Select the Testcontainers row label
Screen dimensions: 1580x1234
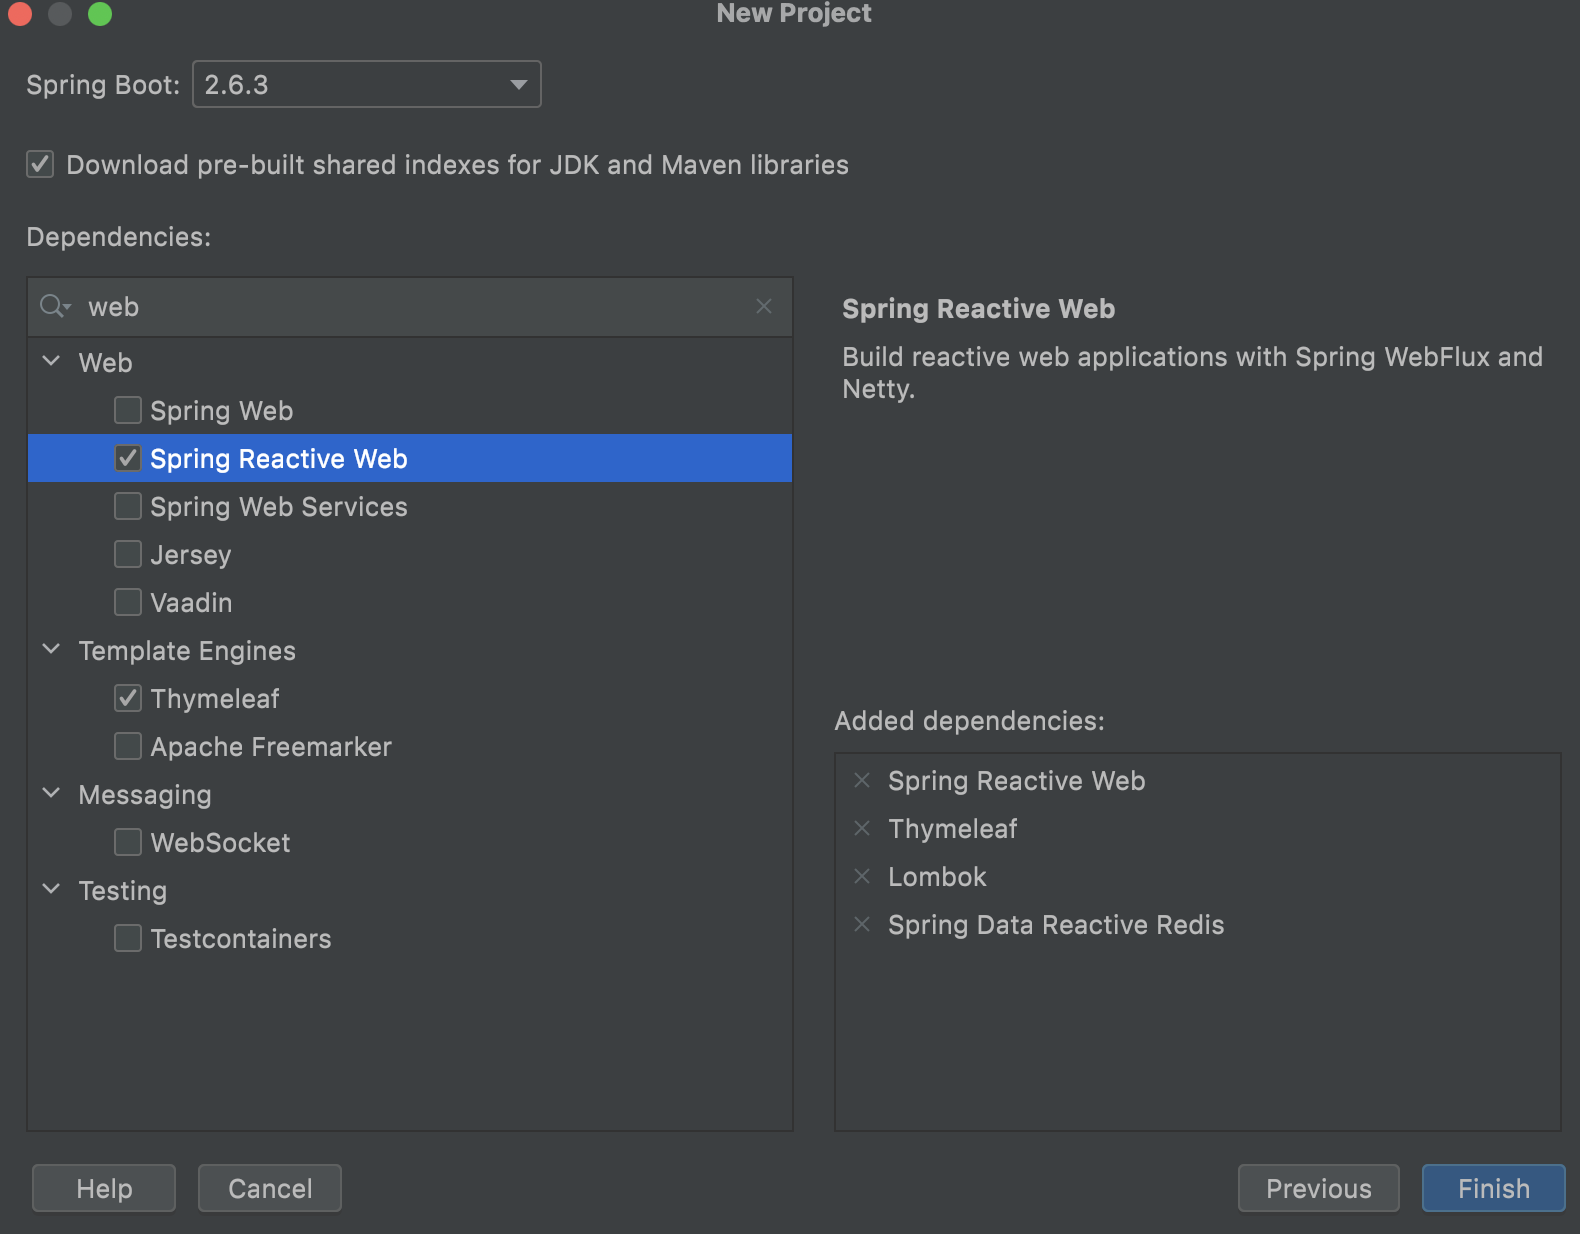click(x=241, y=939)
